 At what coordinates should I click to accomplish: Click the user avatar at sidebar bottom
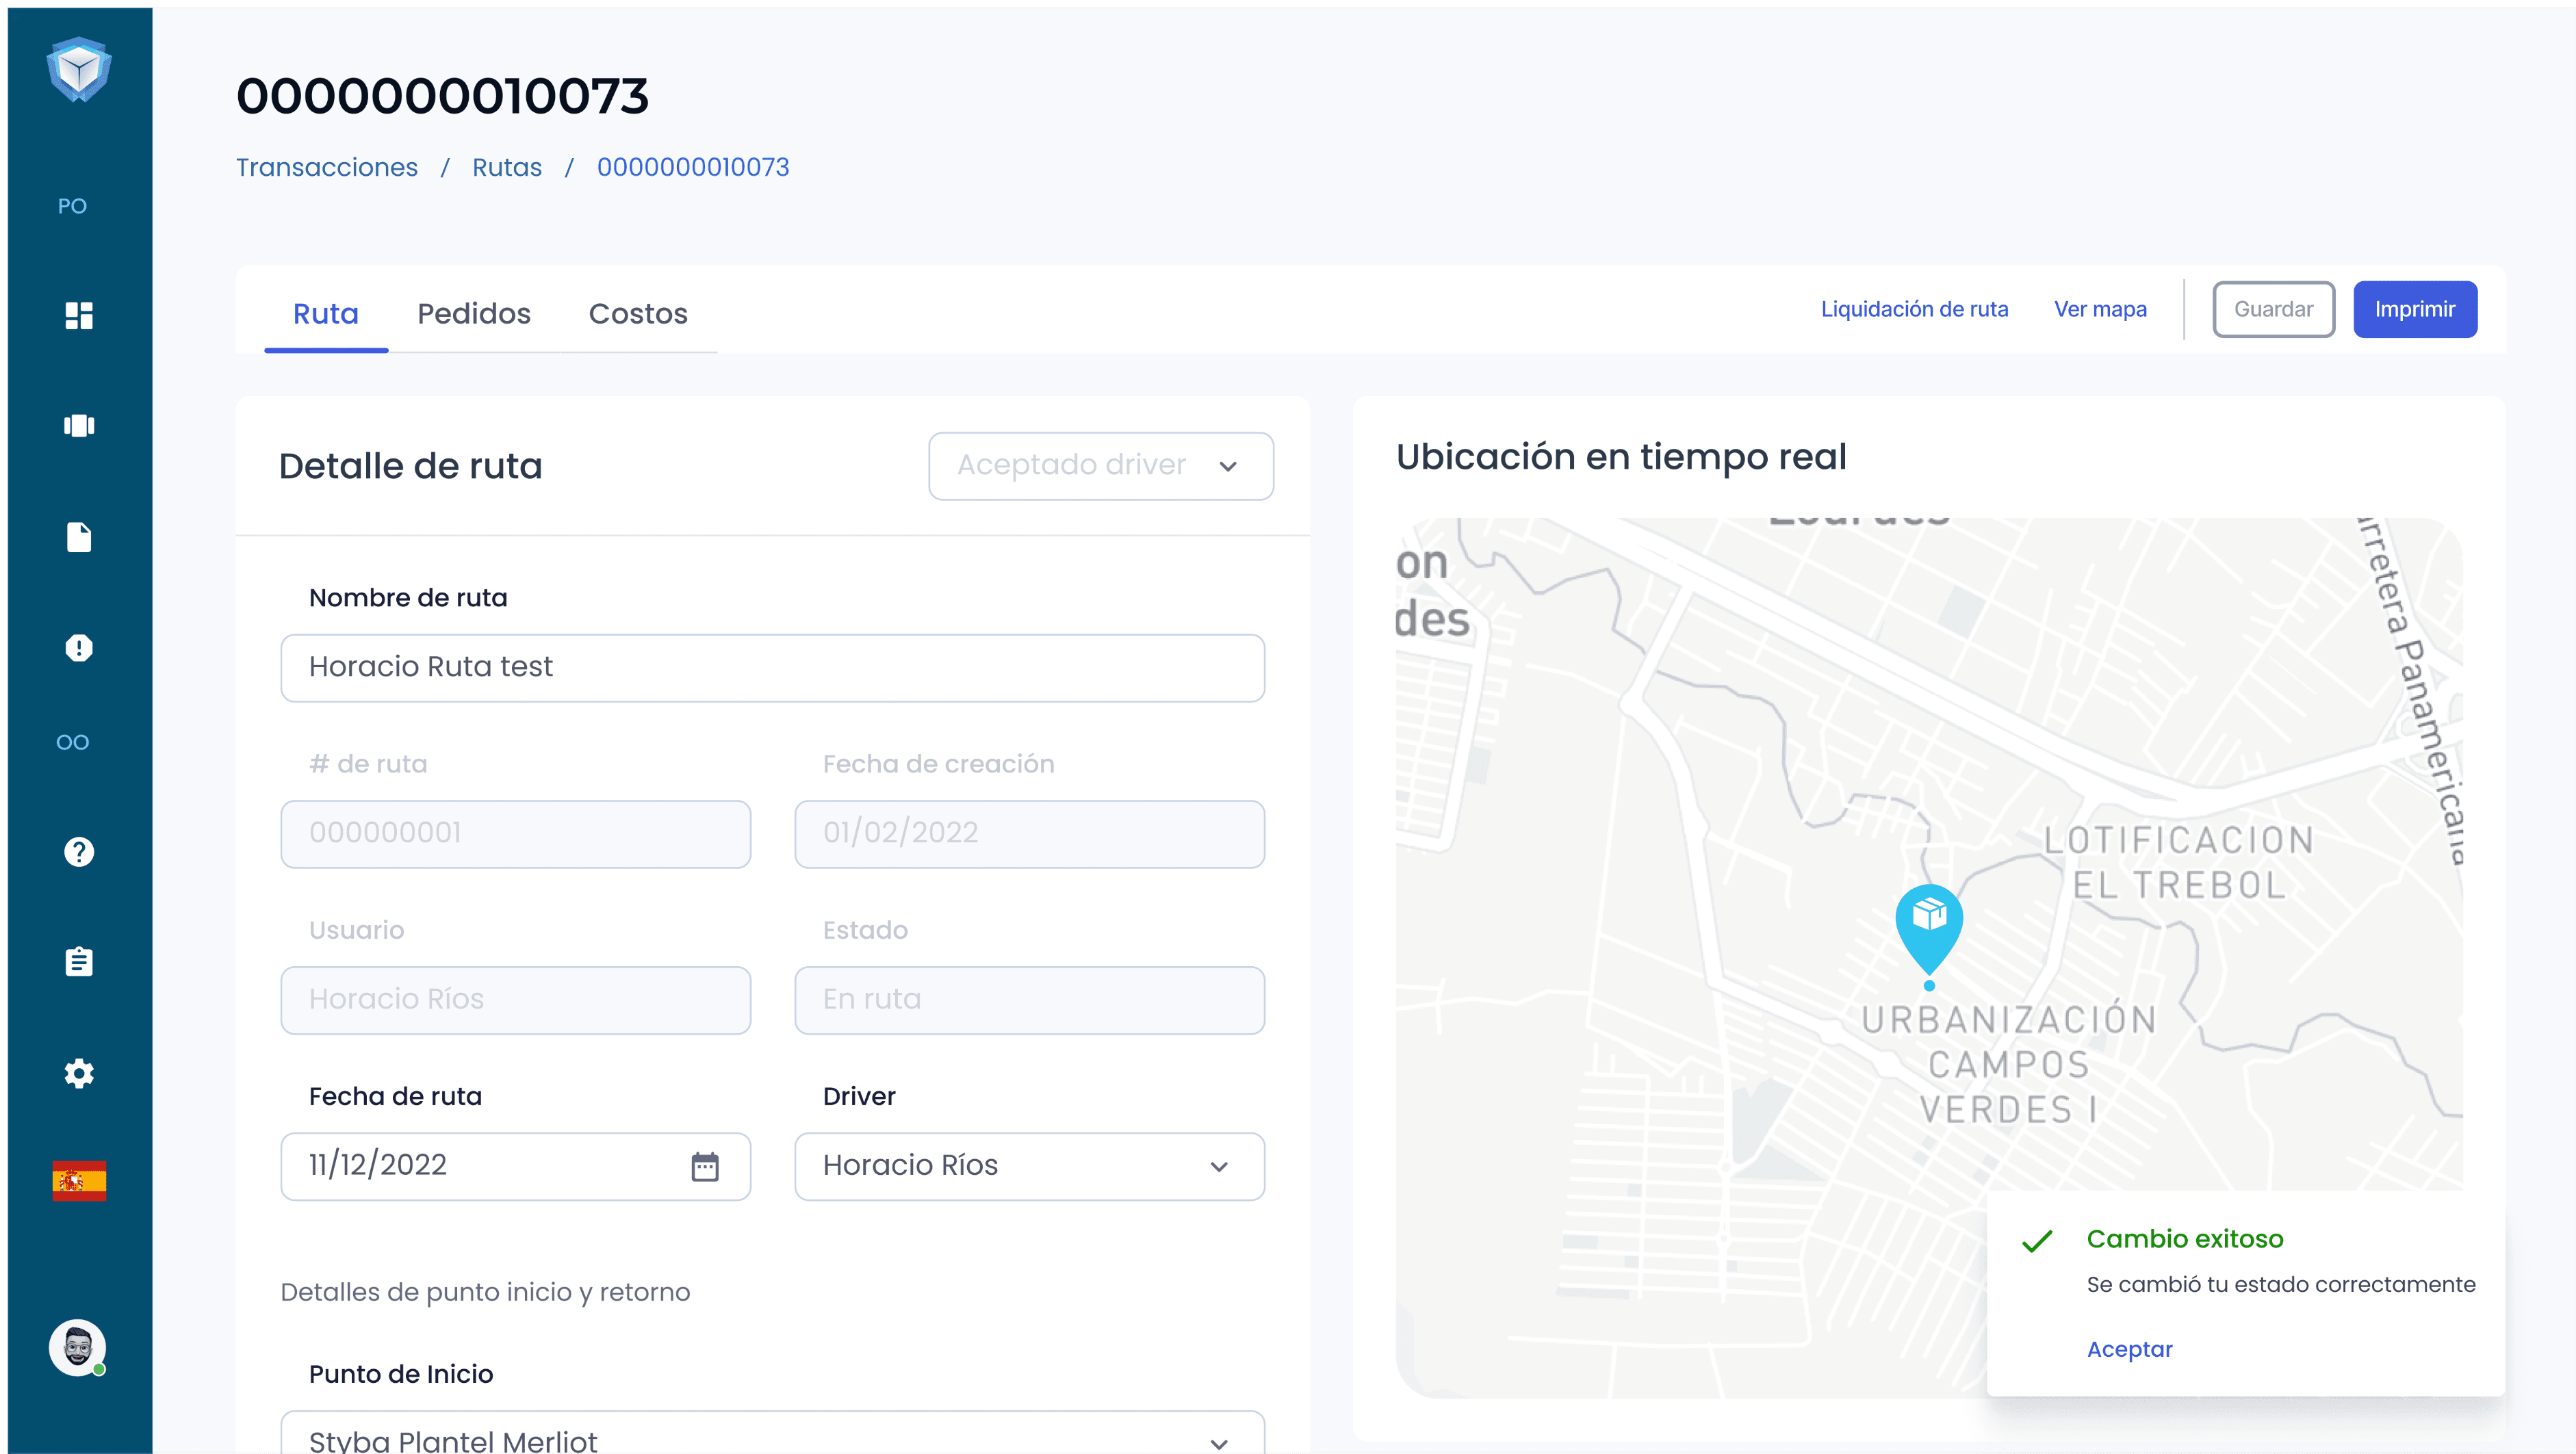[x=78, y=1347]
